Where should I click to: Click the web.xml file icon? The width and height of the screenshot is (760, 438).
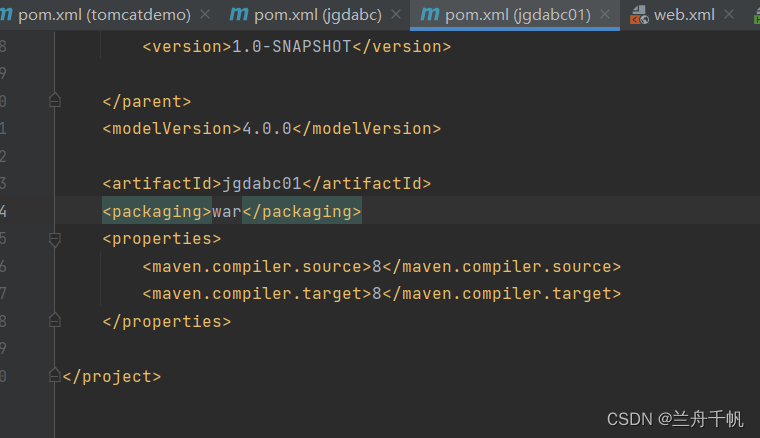639,15
